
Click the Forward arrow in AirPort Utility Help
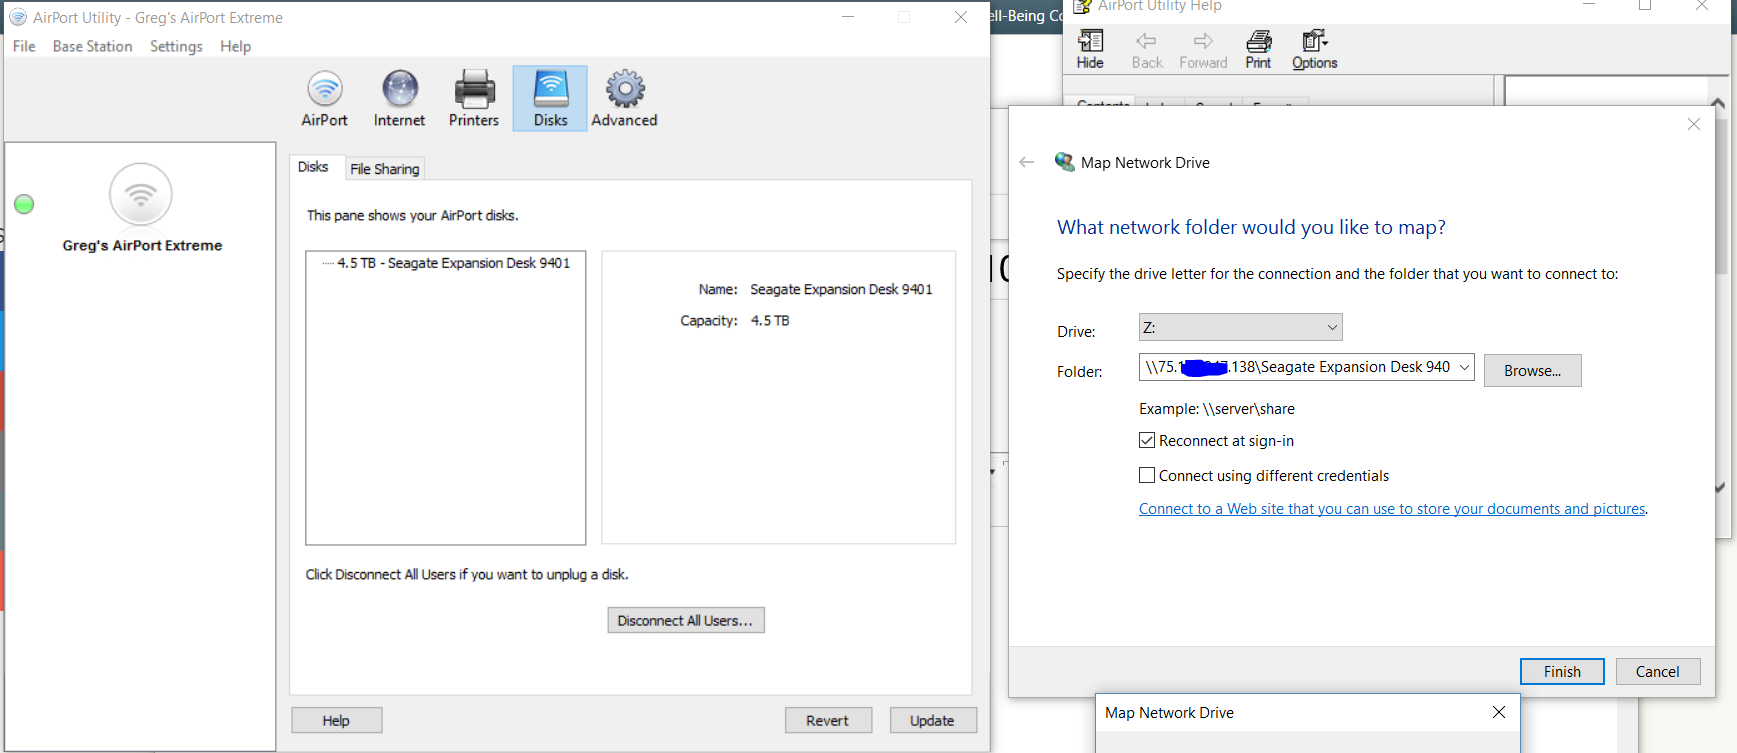click(x=1203, y=49)
